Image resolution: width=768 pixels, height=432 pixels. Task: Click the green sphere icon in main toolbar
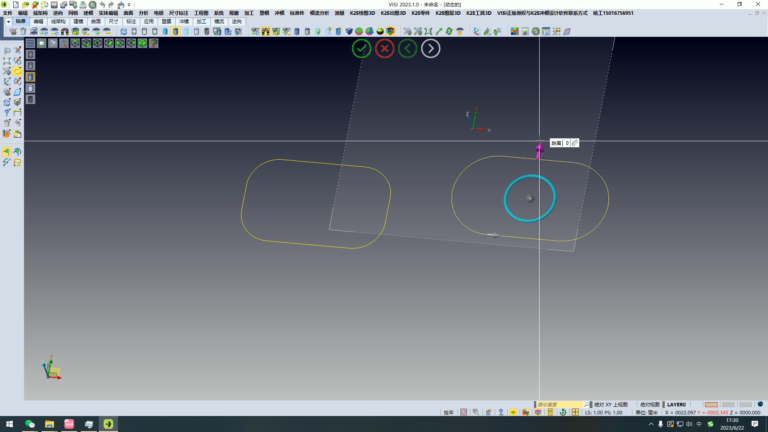tap(359, 31)
